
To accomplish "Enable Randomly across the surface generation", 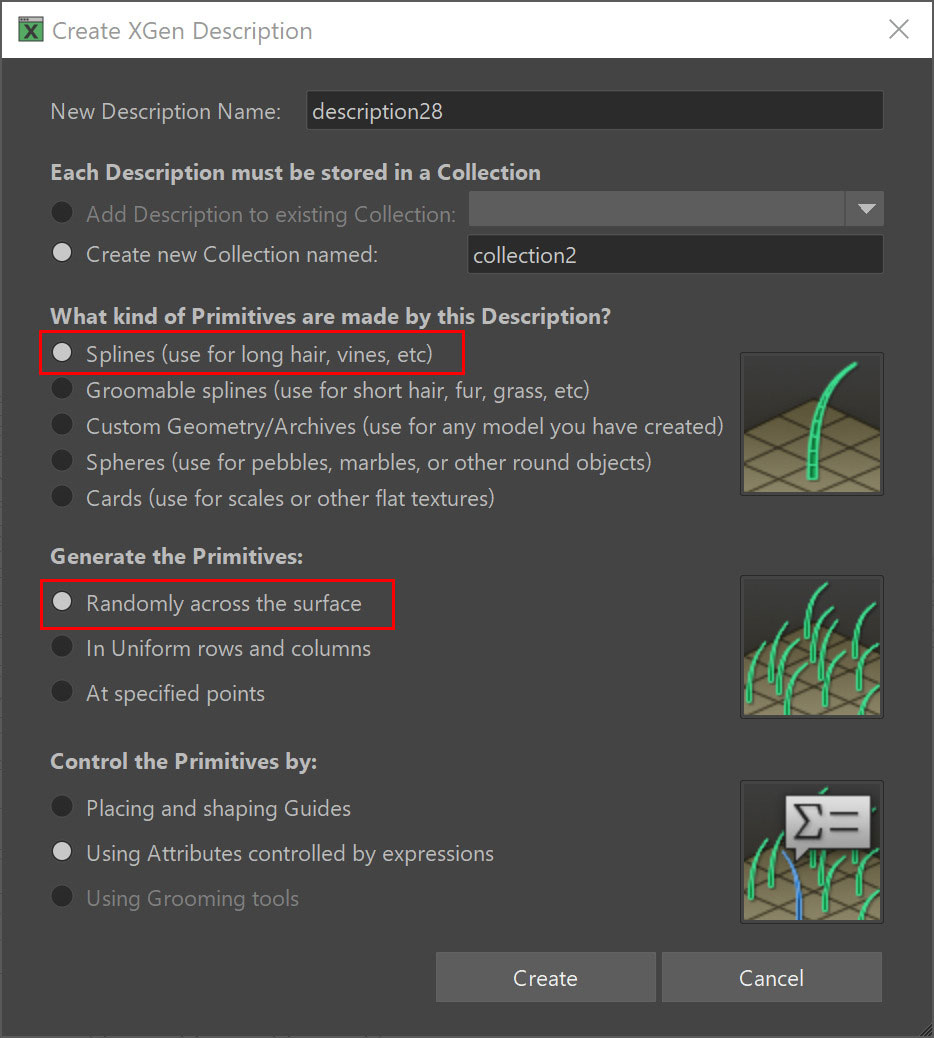I will click(61, 603).
